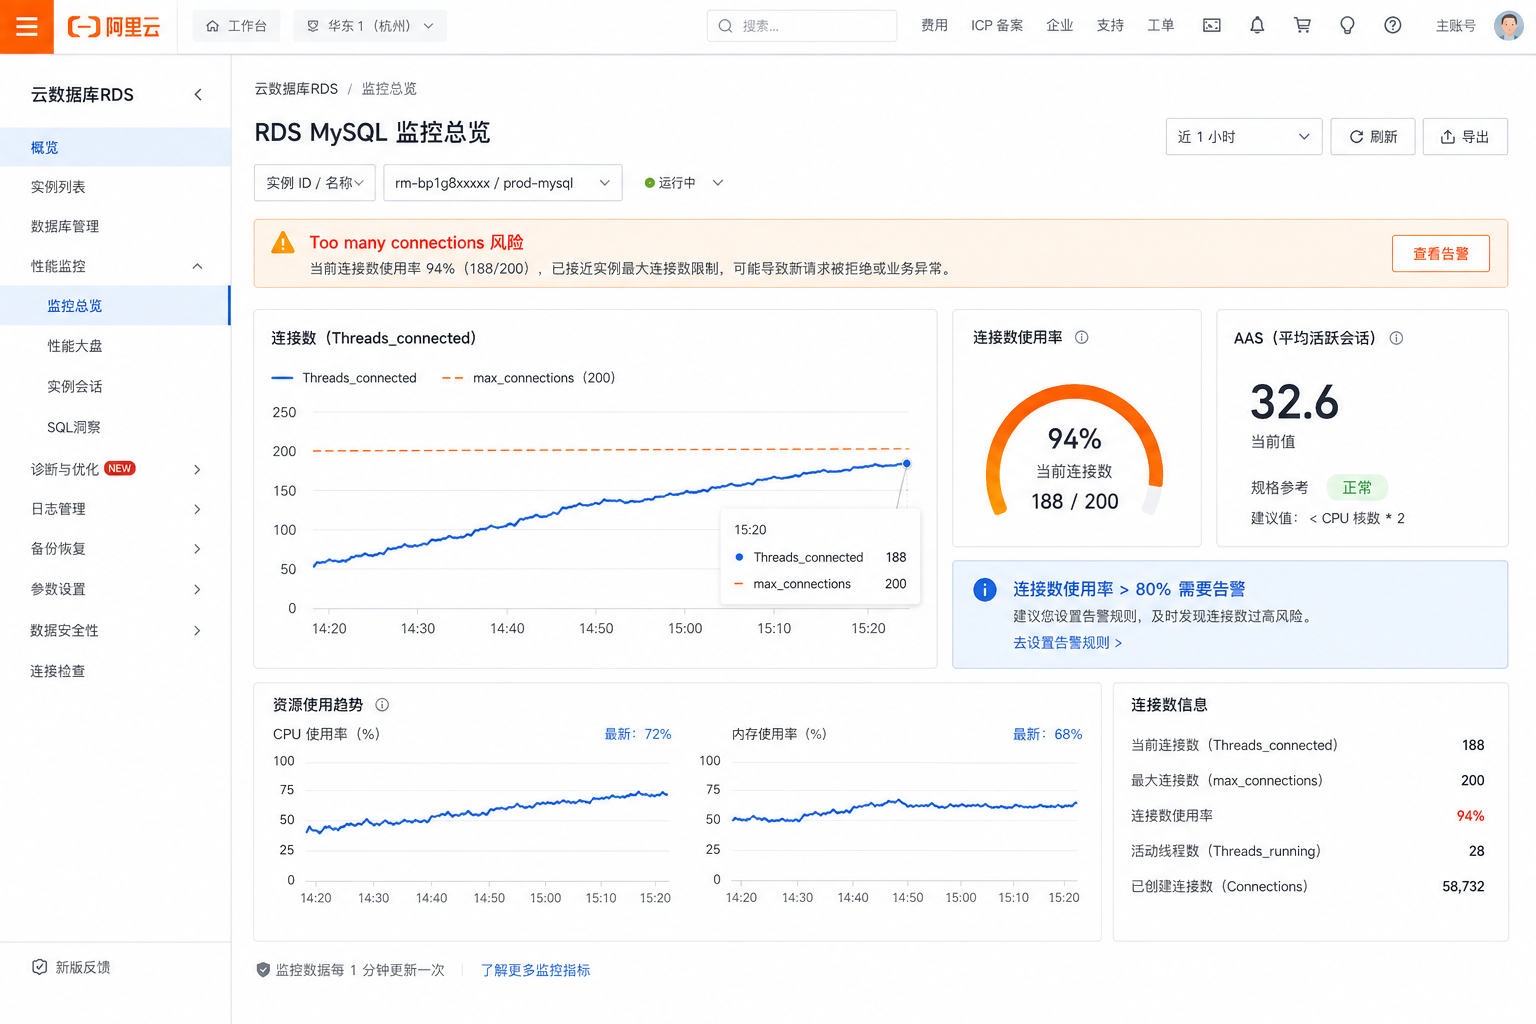Expand the 运行中 status dropdown

click(718, 183)
